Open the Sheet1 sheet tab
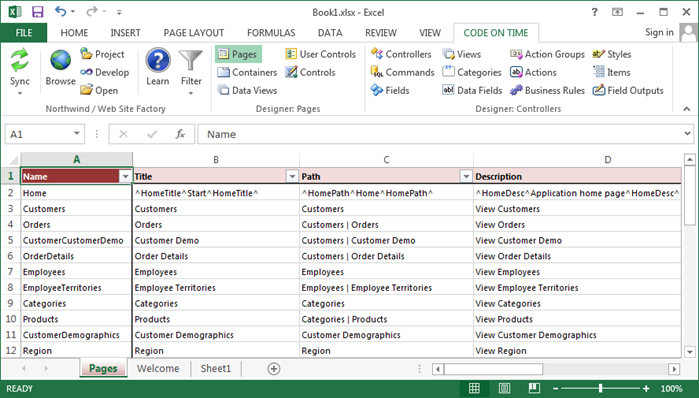Viewport: 699px width, 398px height. point(216,369)
